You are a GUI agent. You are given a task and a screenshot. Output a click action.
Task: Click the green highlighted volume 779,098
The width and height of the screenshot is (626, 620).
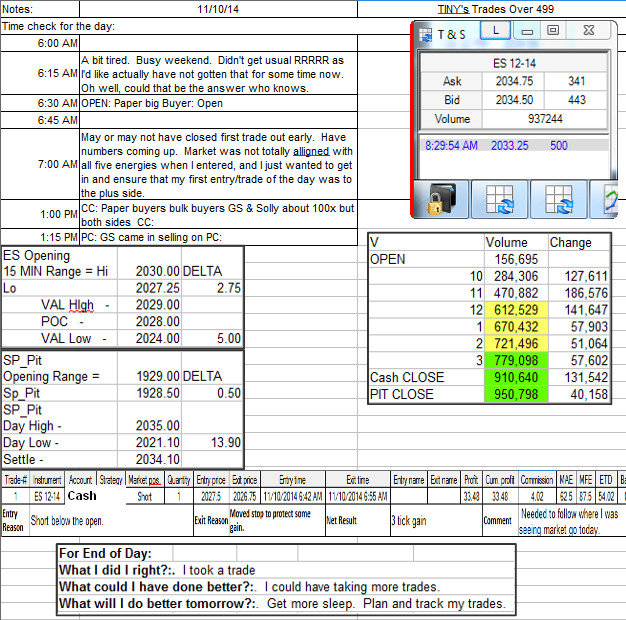coord(516,361)
